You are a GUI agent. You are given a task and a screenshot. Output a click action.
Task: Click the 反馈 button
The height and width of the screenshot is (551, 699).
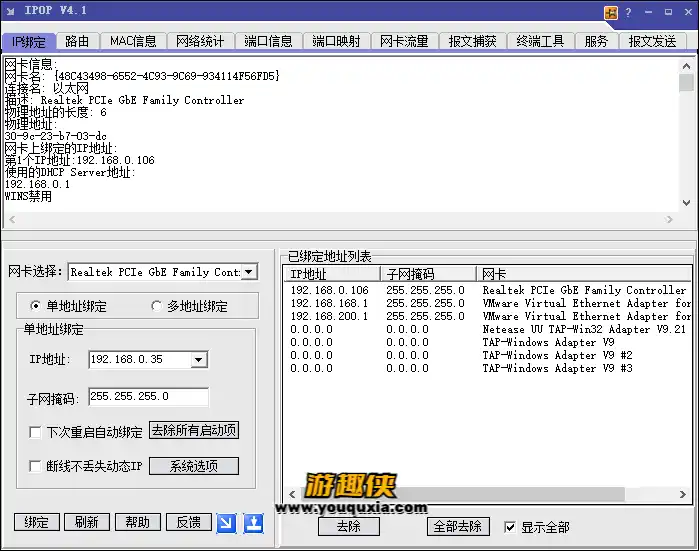[x=189, y=522]
